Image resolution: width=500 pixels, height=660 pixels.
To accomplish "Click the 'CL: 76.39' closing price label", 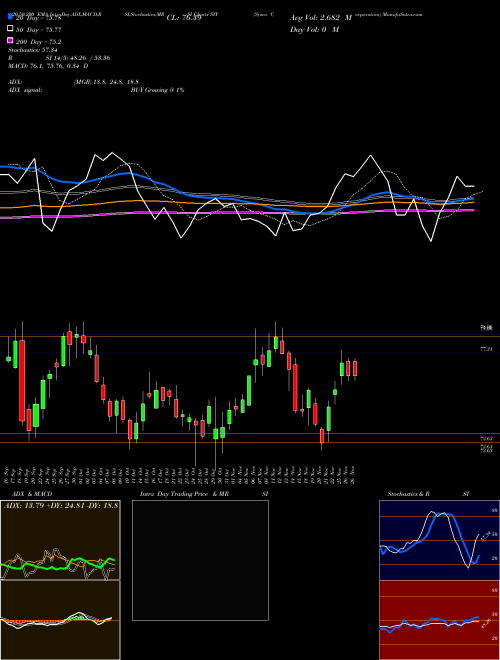I will pyautogui.click(x=184, y=18).
